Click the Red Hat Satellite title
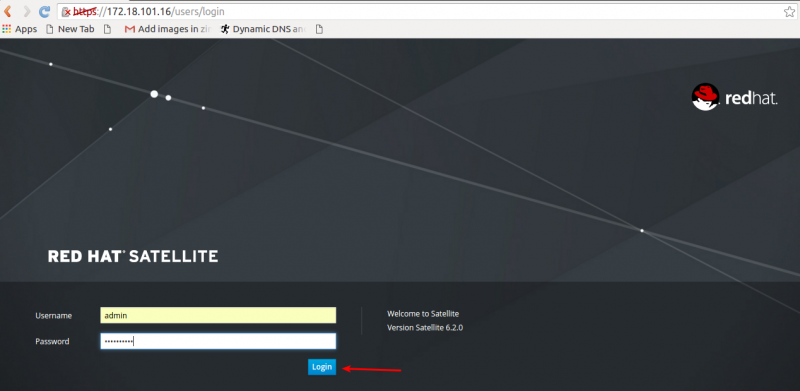The height and width of the screenshot is (391, 800). click(x=133, y=256)
